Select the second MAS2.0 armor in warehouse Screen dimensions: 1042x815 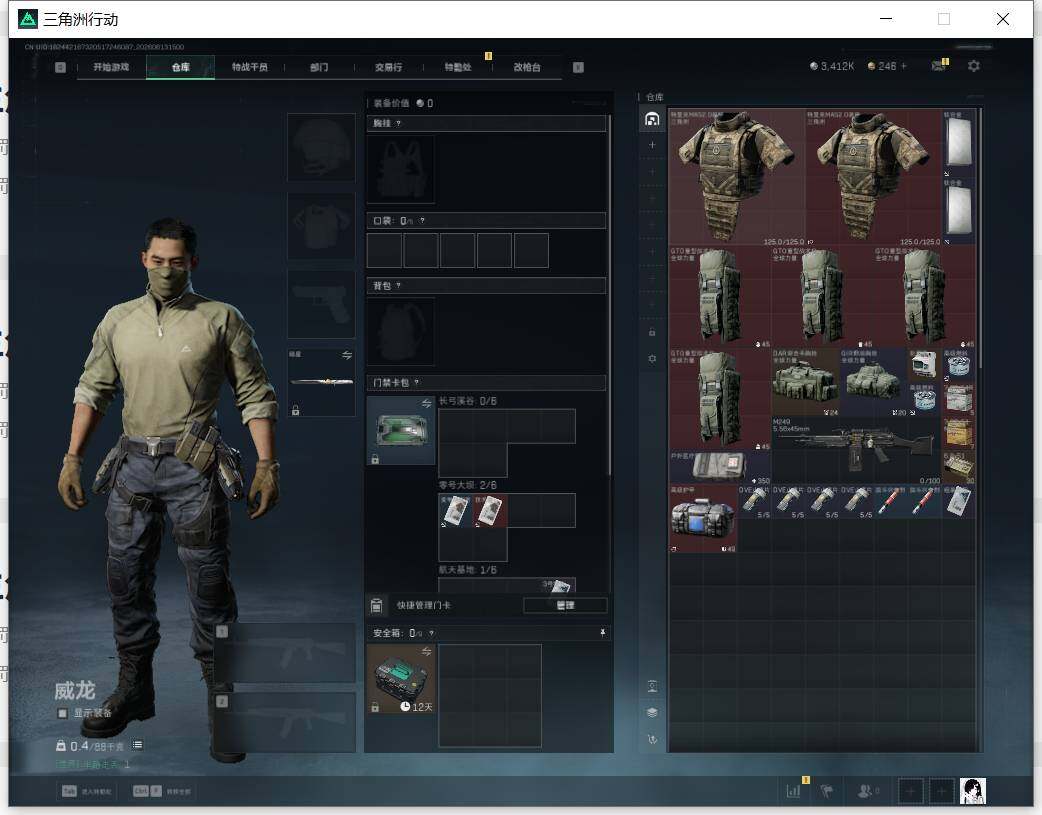click(874, 177)
